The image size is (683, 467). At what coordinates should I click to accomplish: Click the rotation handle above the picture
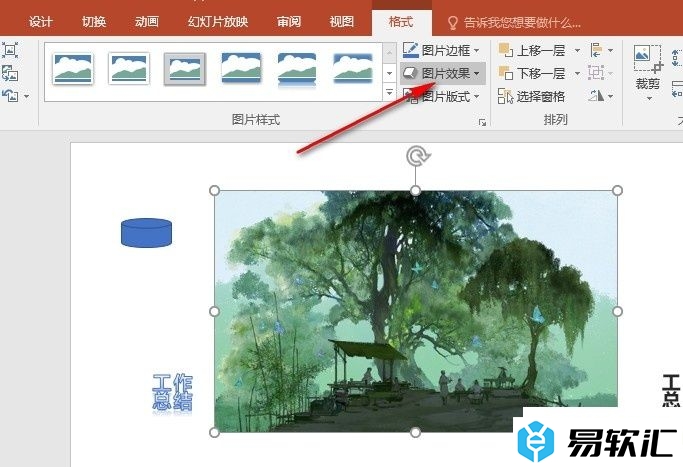click(x=416, y=155)
